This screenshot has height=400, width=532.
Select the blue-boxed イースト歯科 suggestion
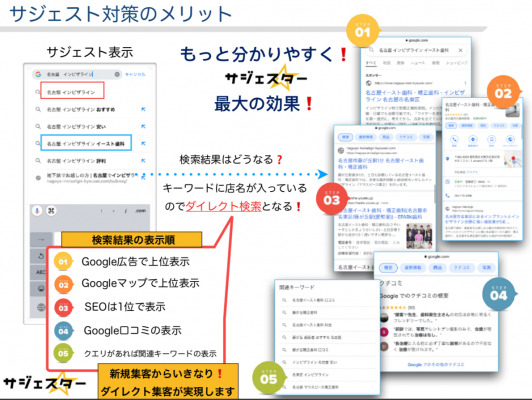(x=86, y=142)
